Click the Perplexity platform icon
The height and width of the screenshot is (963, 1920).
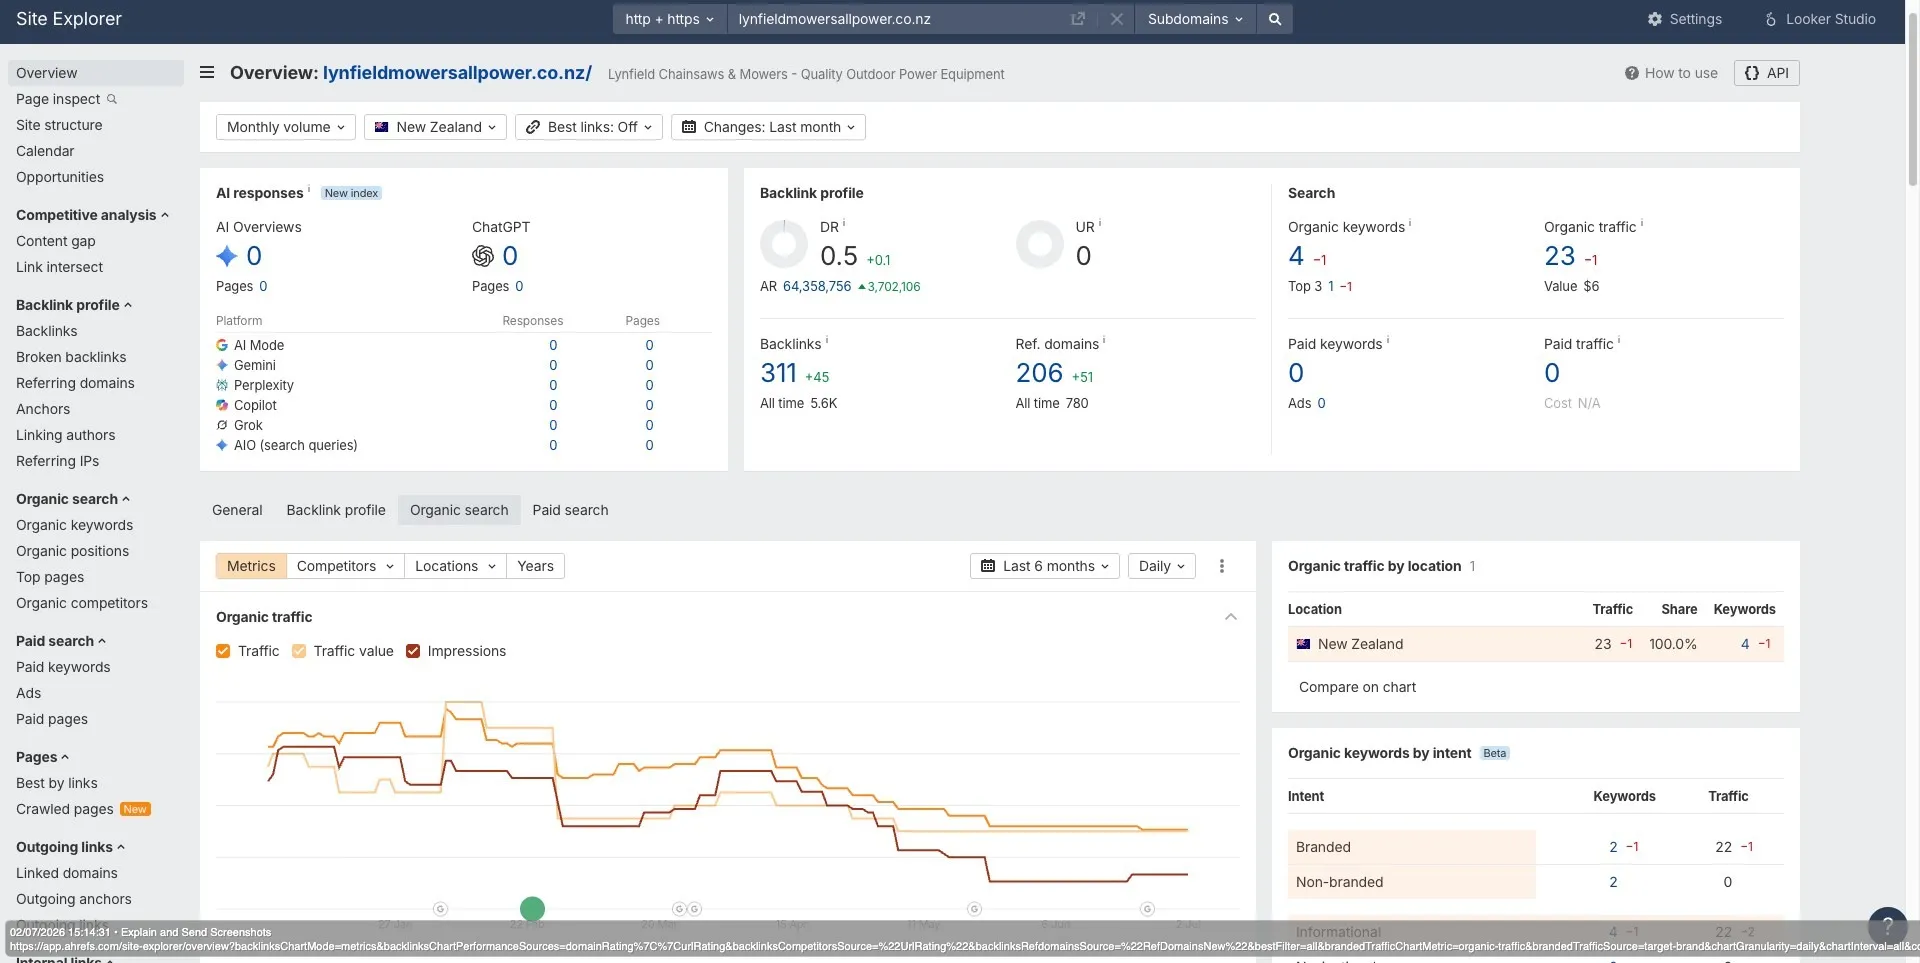222,385
